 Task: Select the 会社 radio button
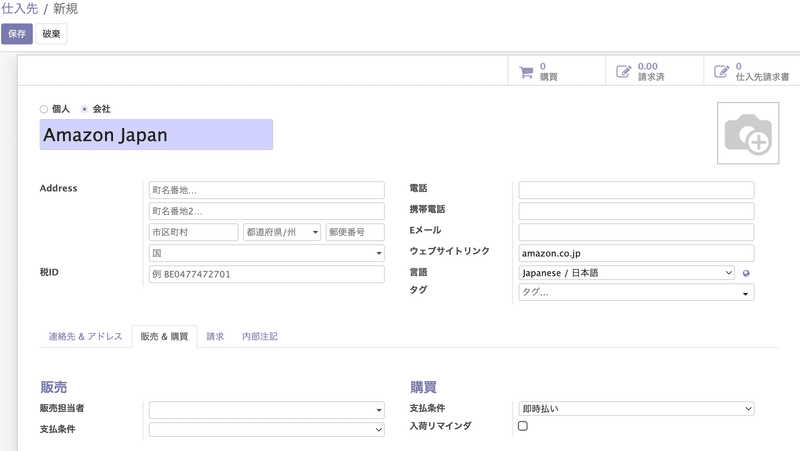[x=85, y=109]
